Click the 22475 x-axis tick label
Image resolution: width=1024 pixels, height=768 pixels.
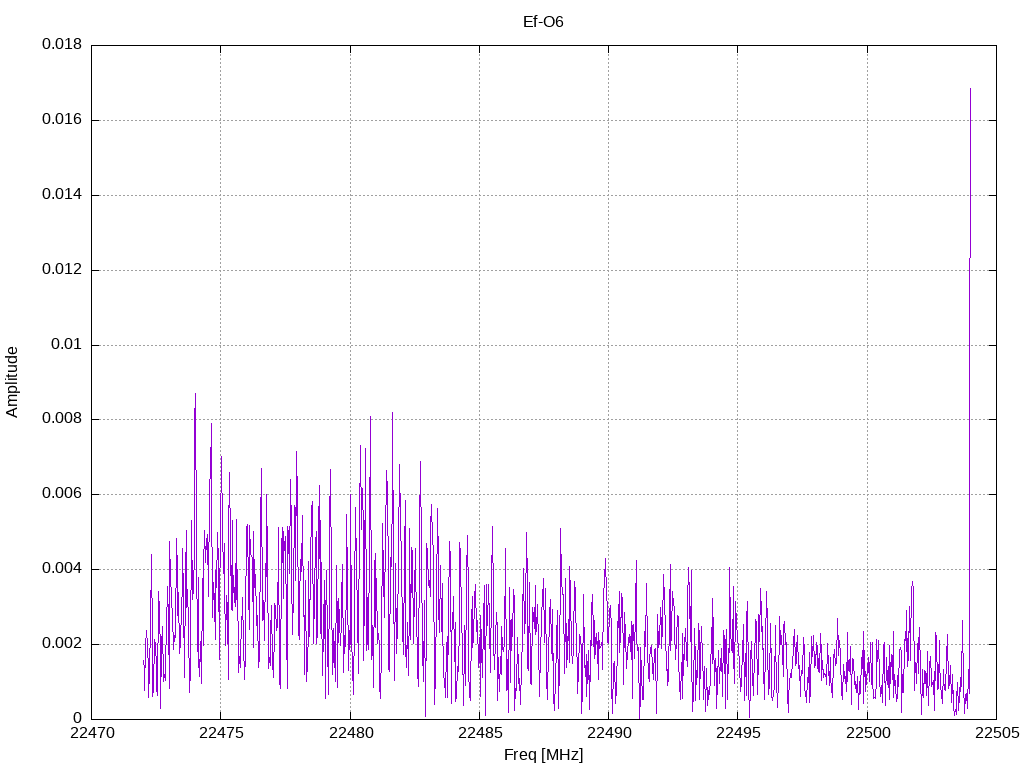[x=221, y=733]
